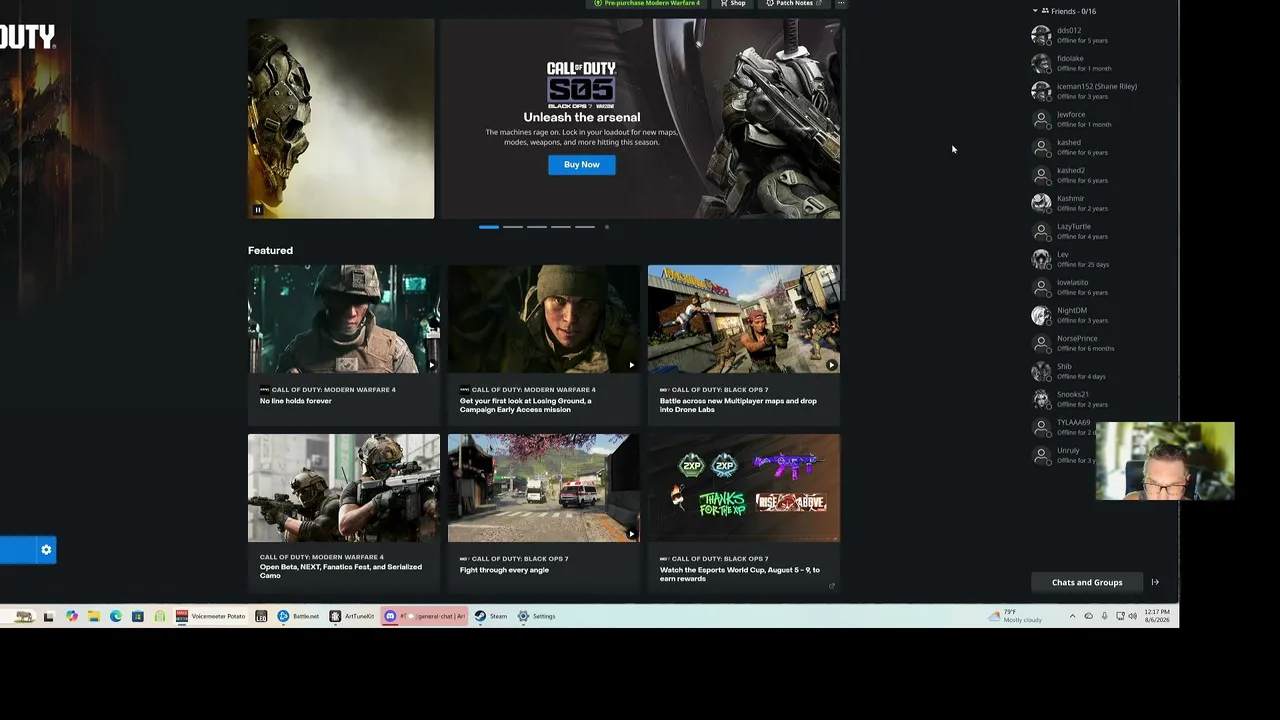This screenshot has width=1280, height=720.
Task: Click external link icon on Esports World Cup card
Action: 831,586
